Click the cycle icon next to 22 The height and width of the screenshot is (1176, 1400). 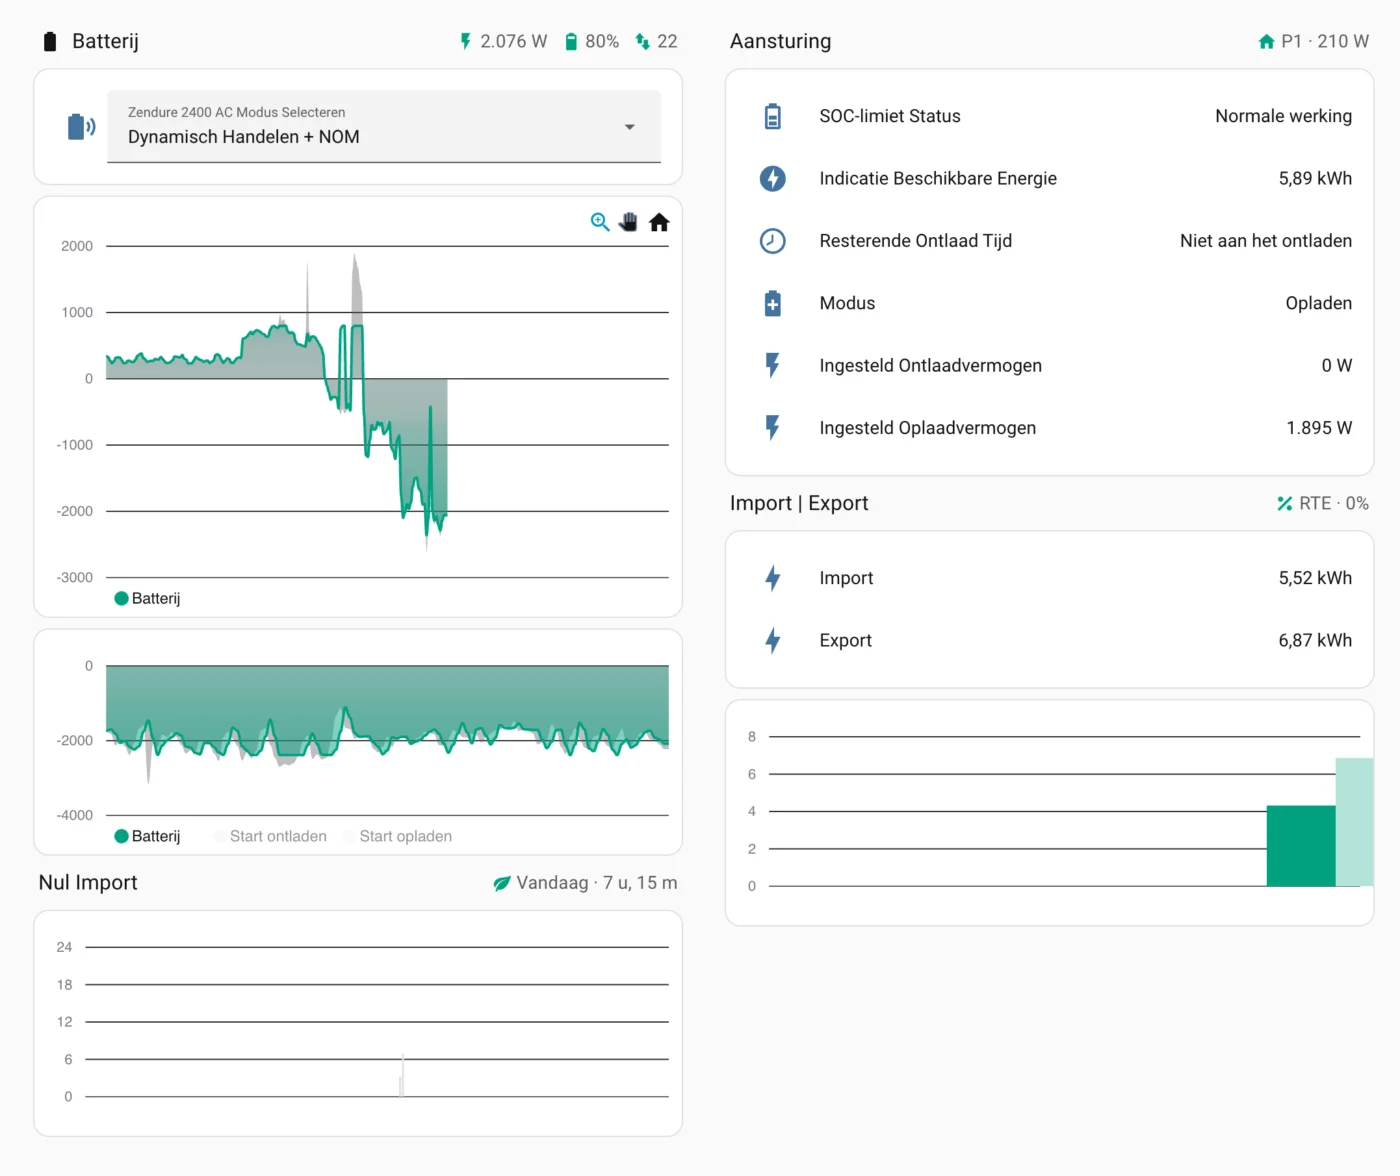643,41
